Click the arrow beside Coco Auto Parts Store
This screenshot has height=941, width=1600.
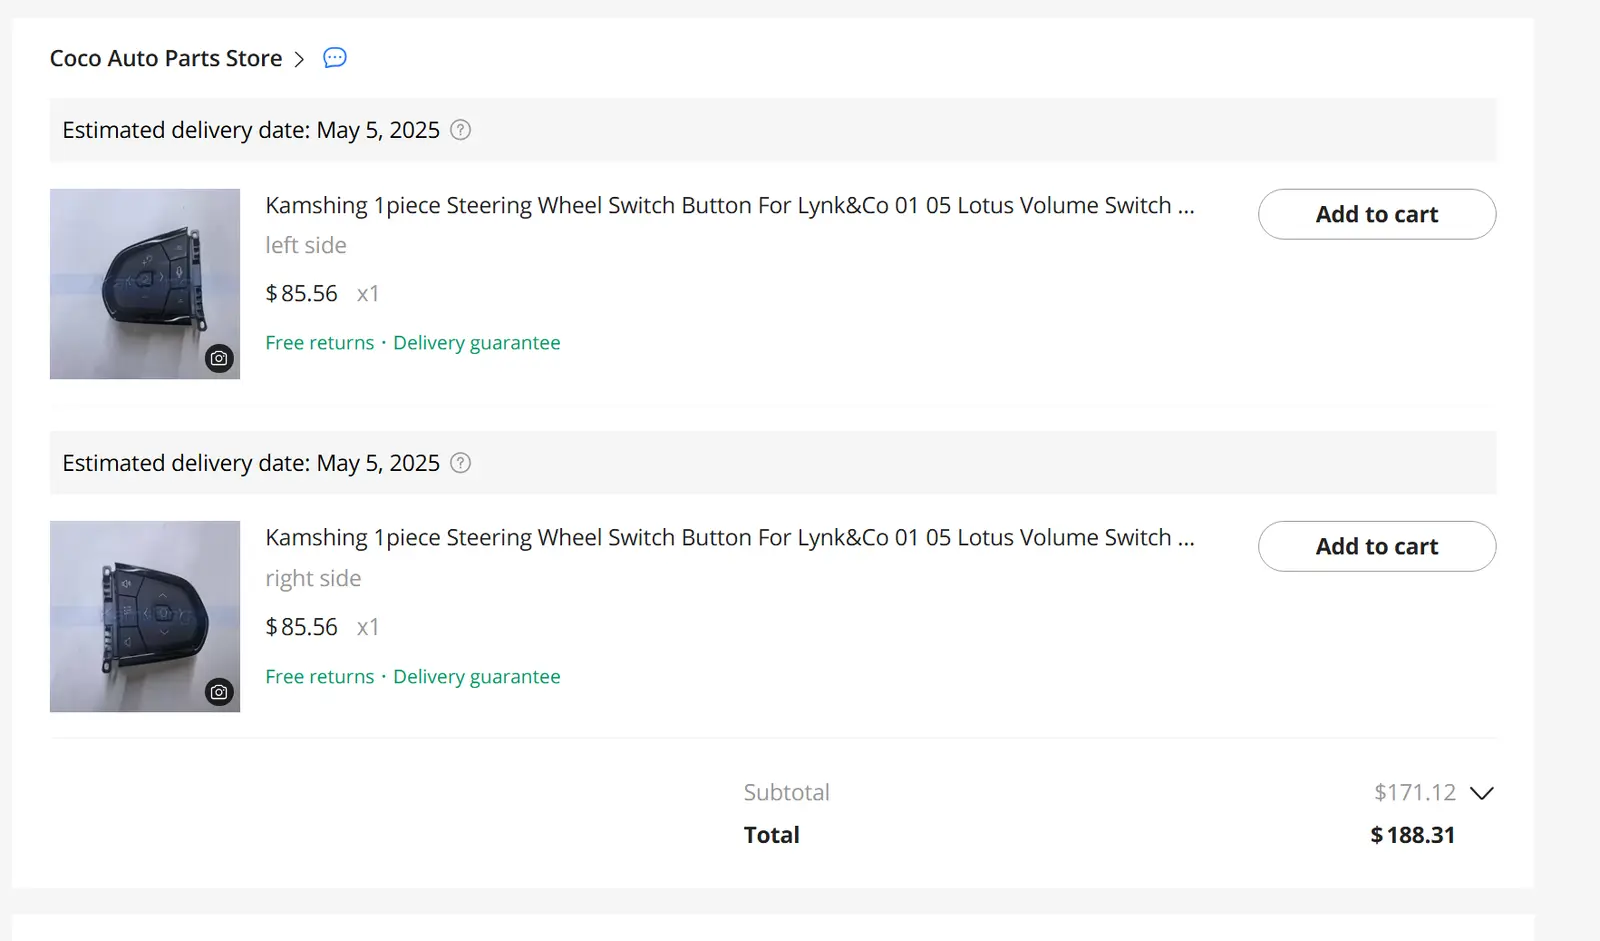click(299, 59)
